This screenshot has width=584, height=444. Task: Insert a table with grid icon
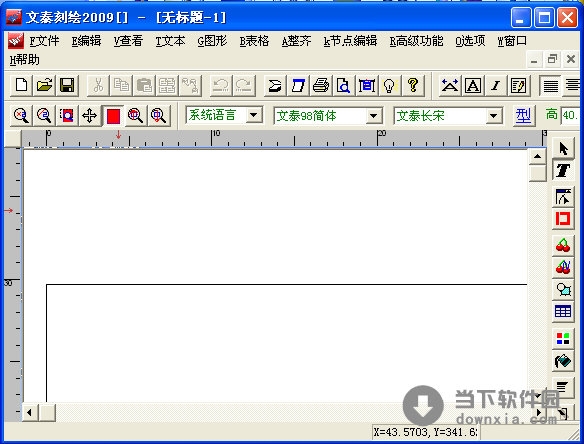(x=563, y=311)
